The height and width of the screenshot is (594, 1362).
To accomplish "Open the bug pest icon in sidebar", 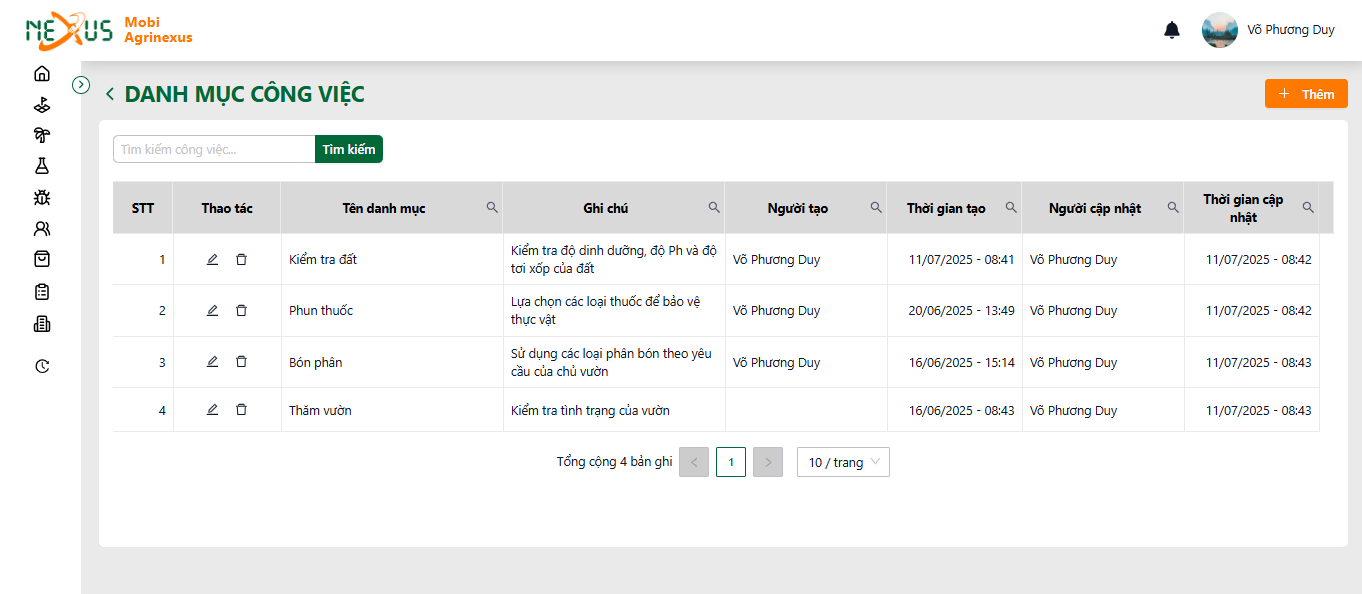I will [x=41, y=197].
